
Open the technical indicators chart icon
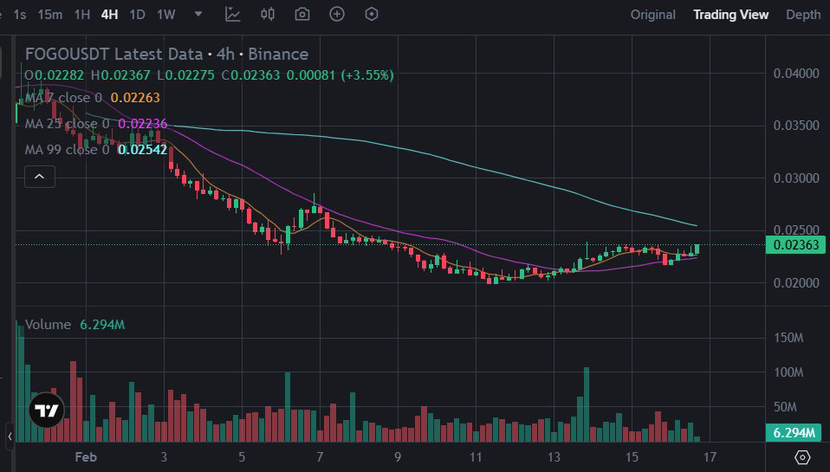pos(233,15)
